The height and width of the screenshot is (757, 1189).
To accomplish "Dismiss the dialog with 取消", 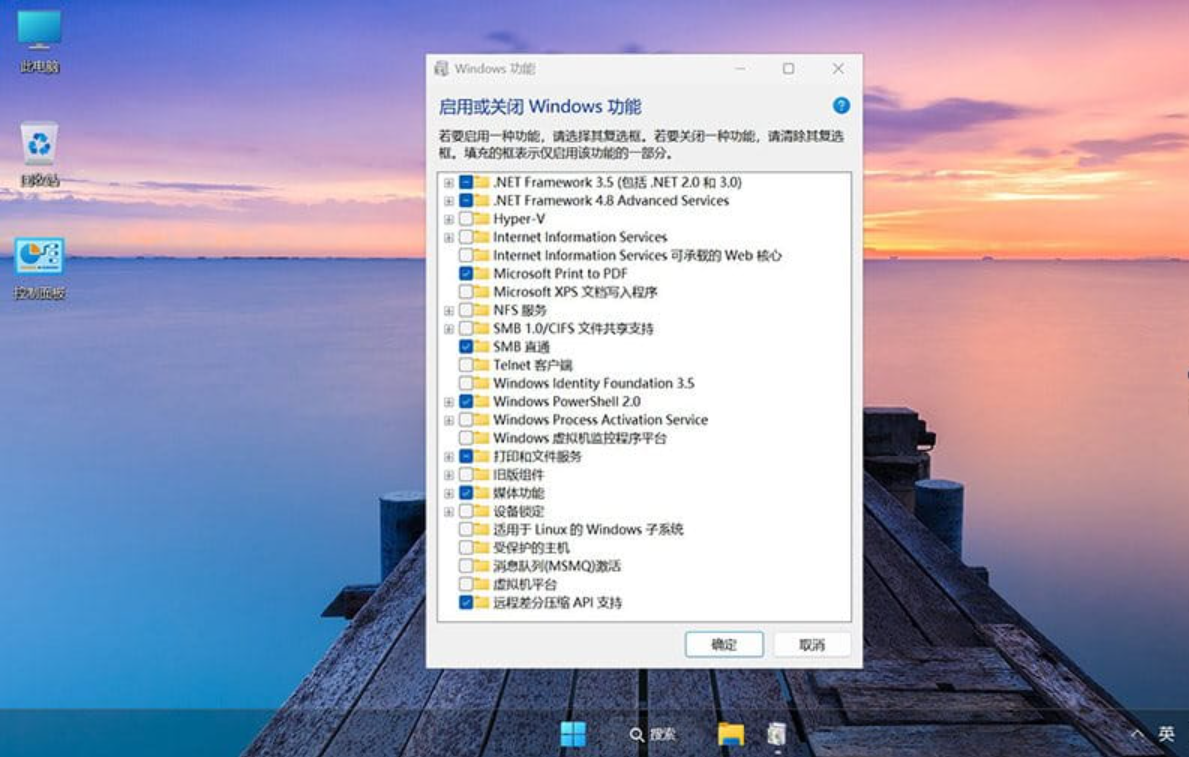I will [x=811, y=645].
